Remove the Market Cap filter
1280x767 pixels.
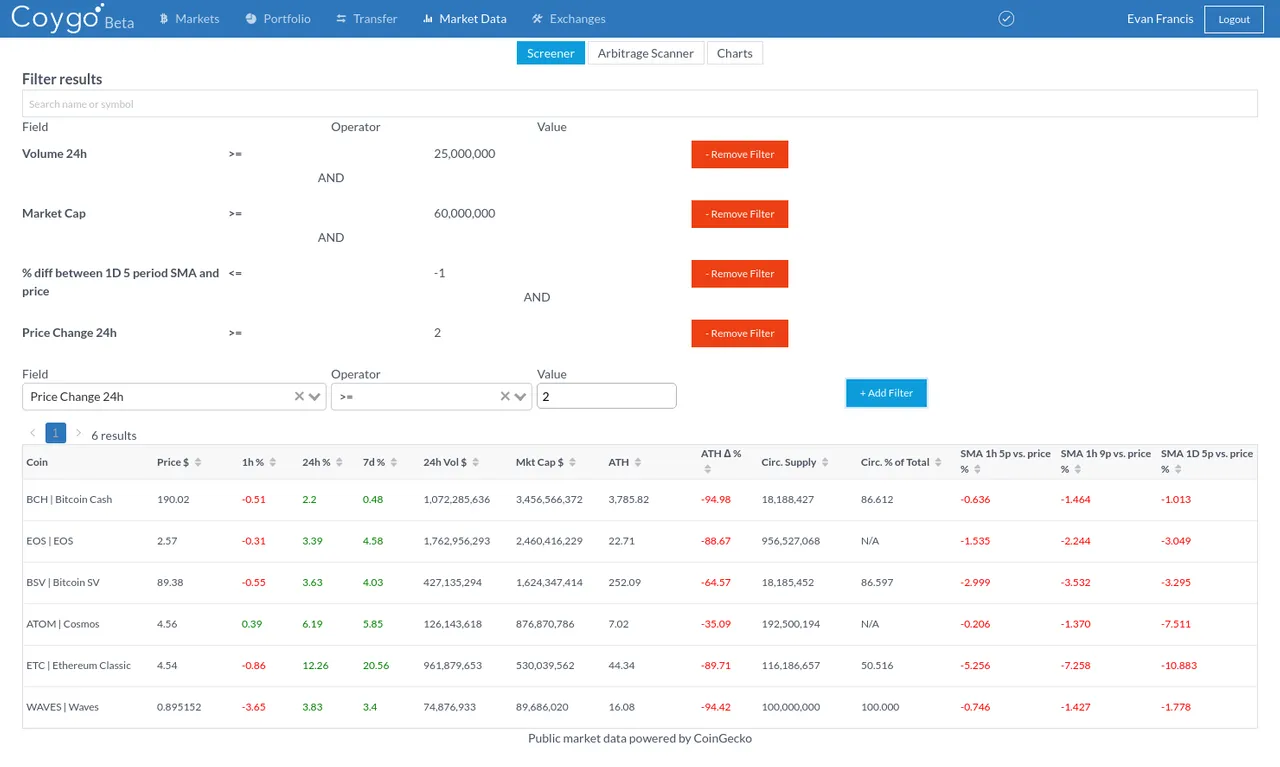click(740, 214)
